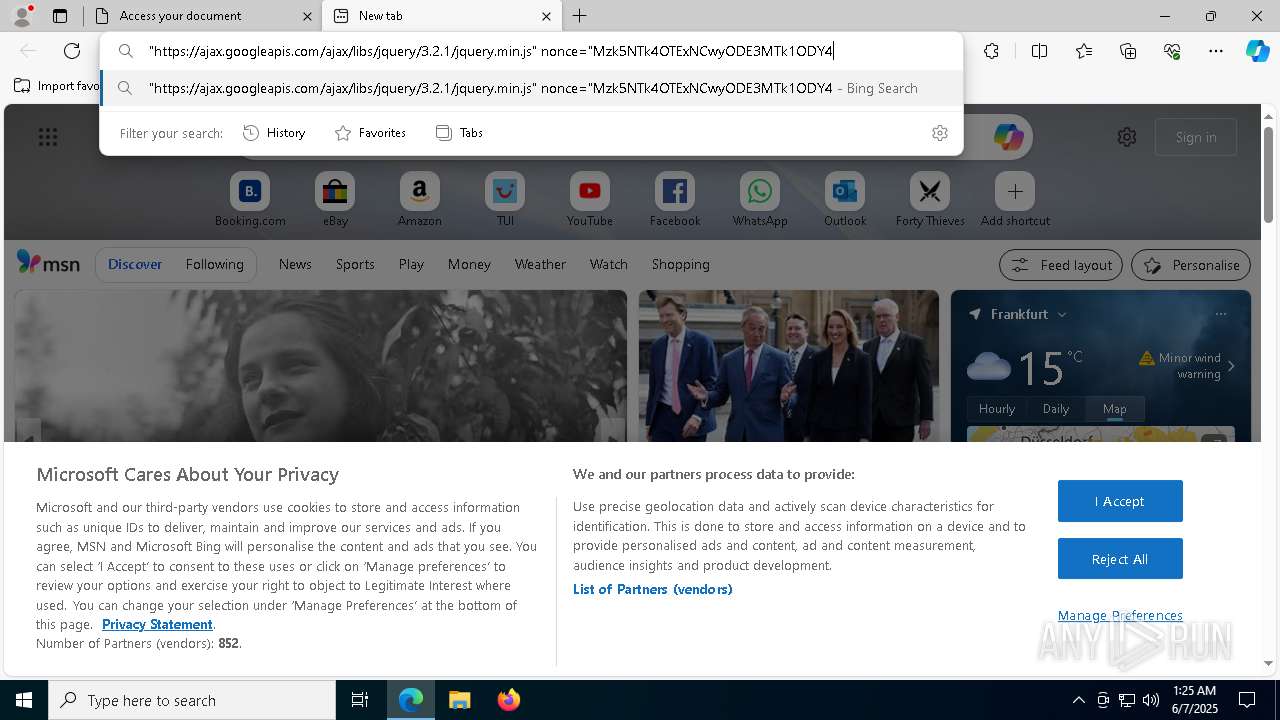Open the News category
The height and width of the screenshot is (720, 1280).
[295, 264]
